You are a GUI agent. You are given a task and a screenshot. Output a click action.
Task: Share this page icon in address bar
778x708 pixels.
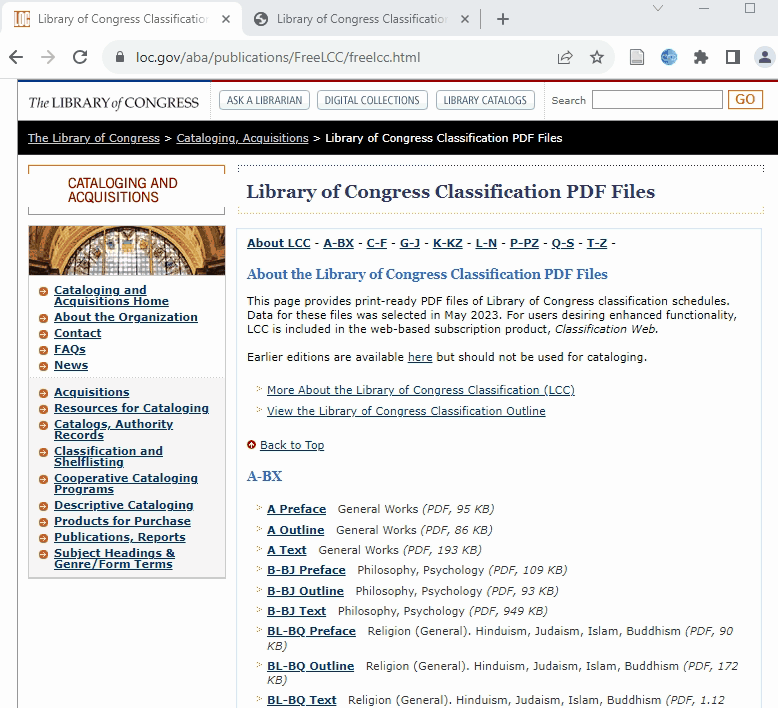[x=565, y=58]
